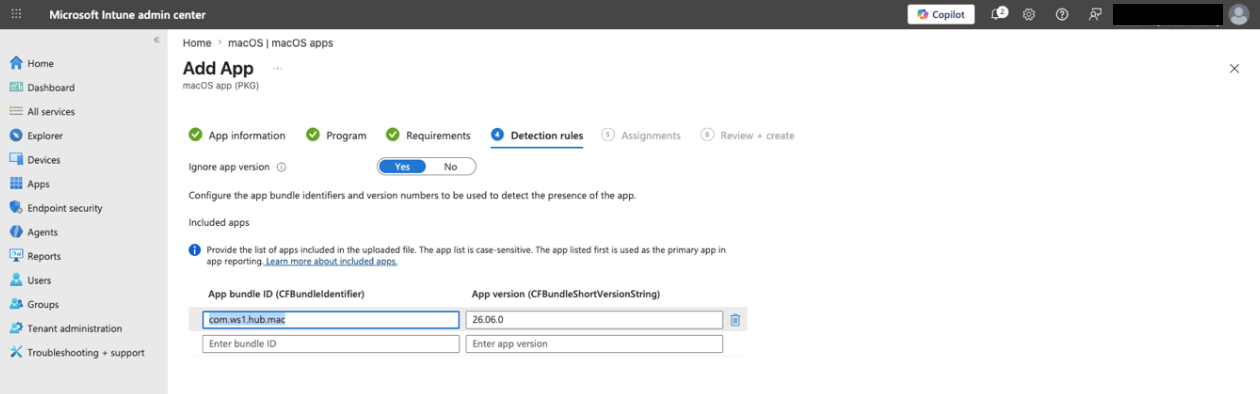This screenshot has height=394, width=1260.
Task: Click the empty Enter bundle ID field
Action: (331, 344)
